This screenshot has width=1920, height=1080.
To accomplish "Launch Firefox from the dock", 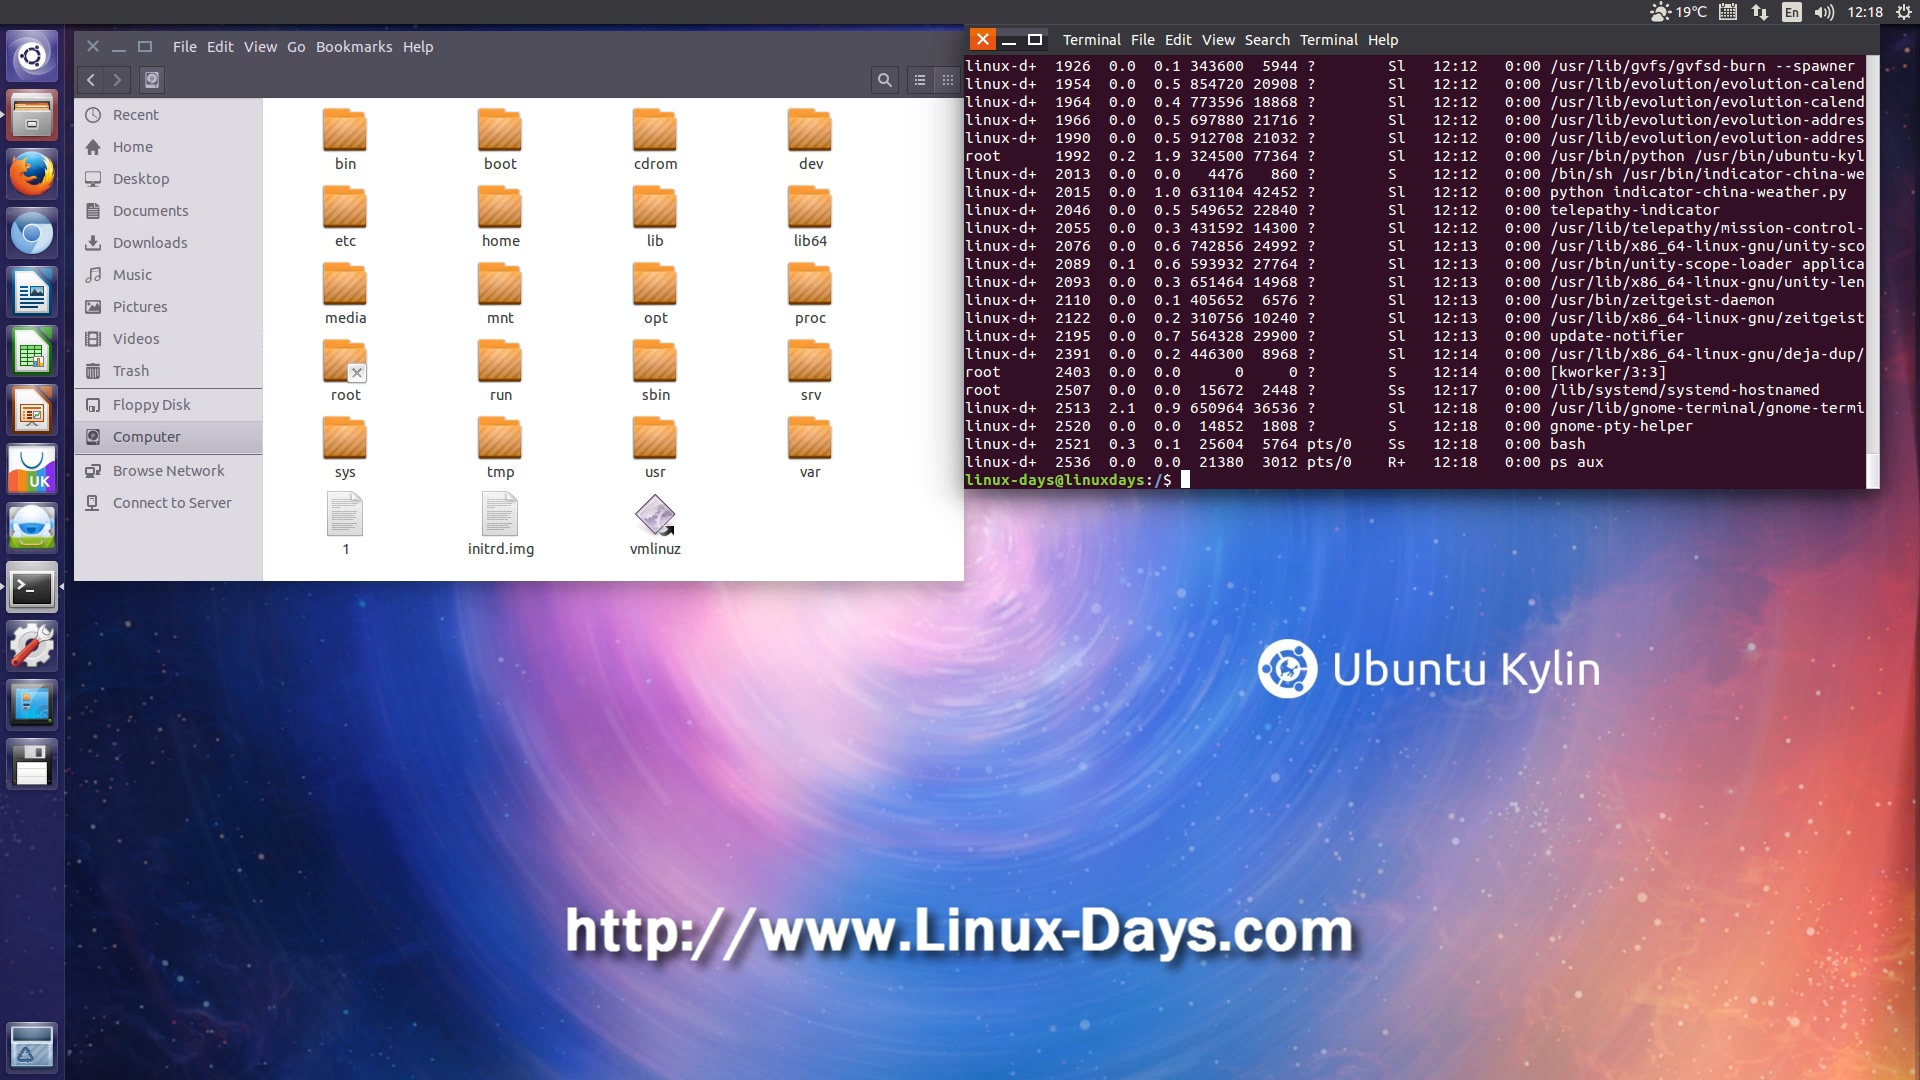I will 32,175.
